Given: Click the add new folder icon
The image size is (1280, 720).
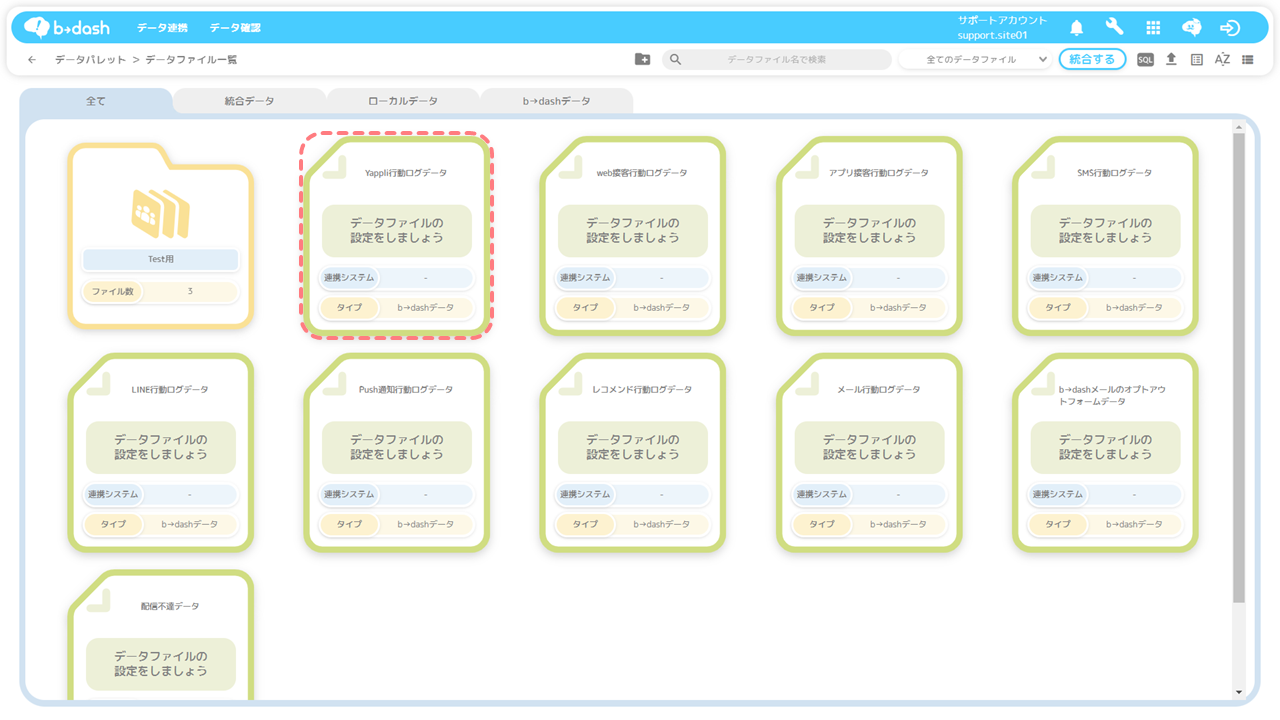Looking at the screenshot, I should [x=642, y=60].
